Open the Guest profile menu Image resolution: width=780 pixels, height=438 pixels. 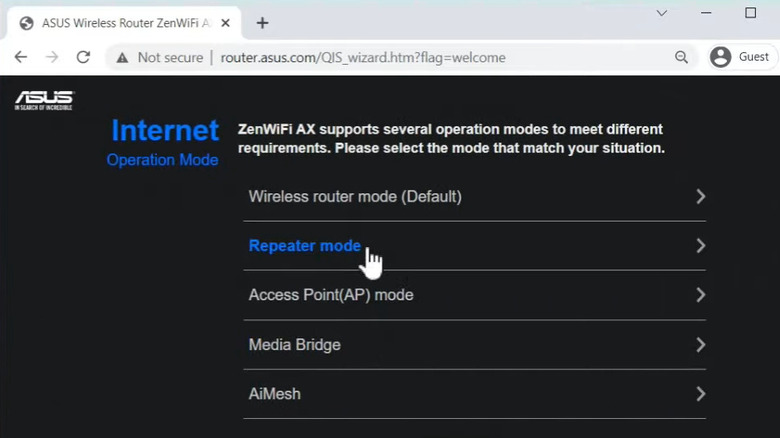pos(739,57)
